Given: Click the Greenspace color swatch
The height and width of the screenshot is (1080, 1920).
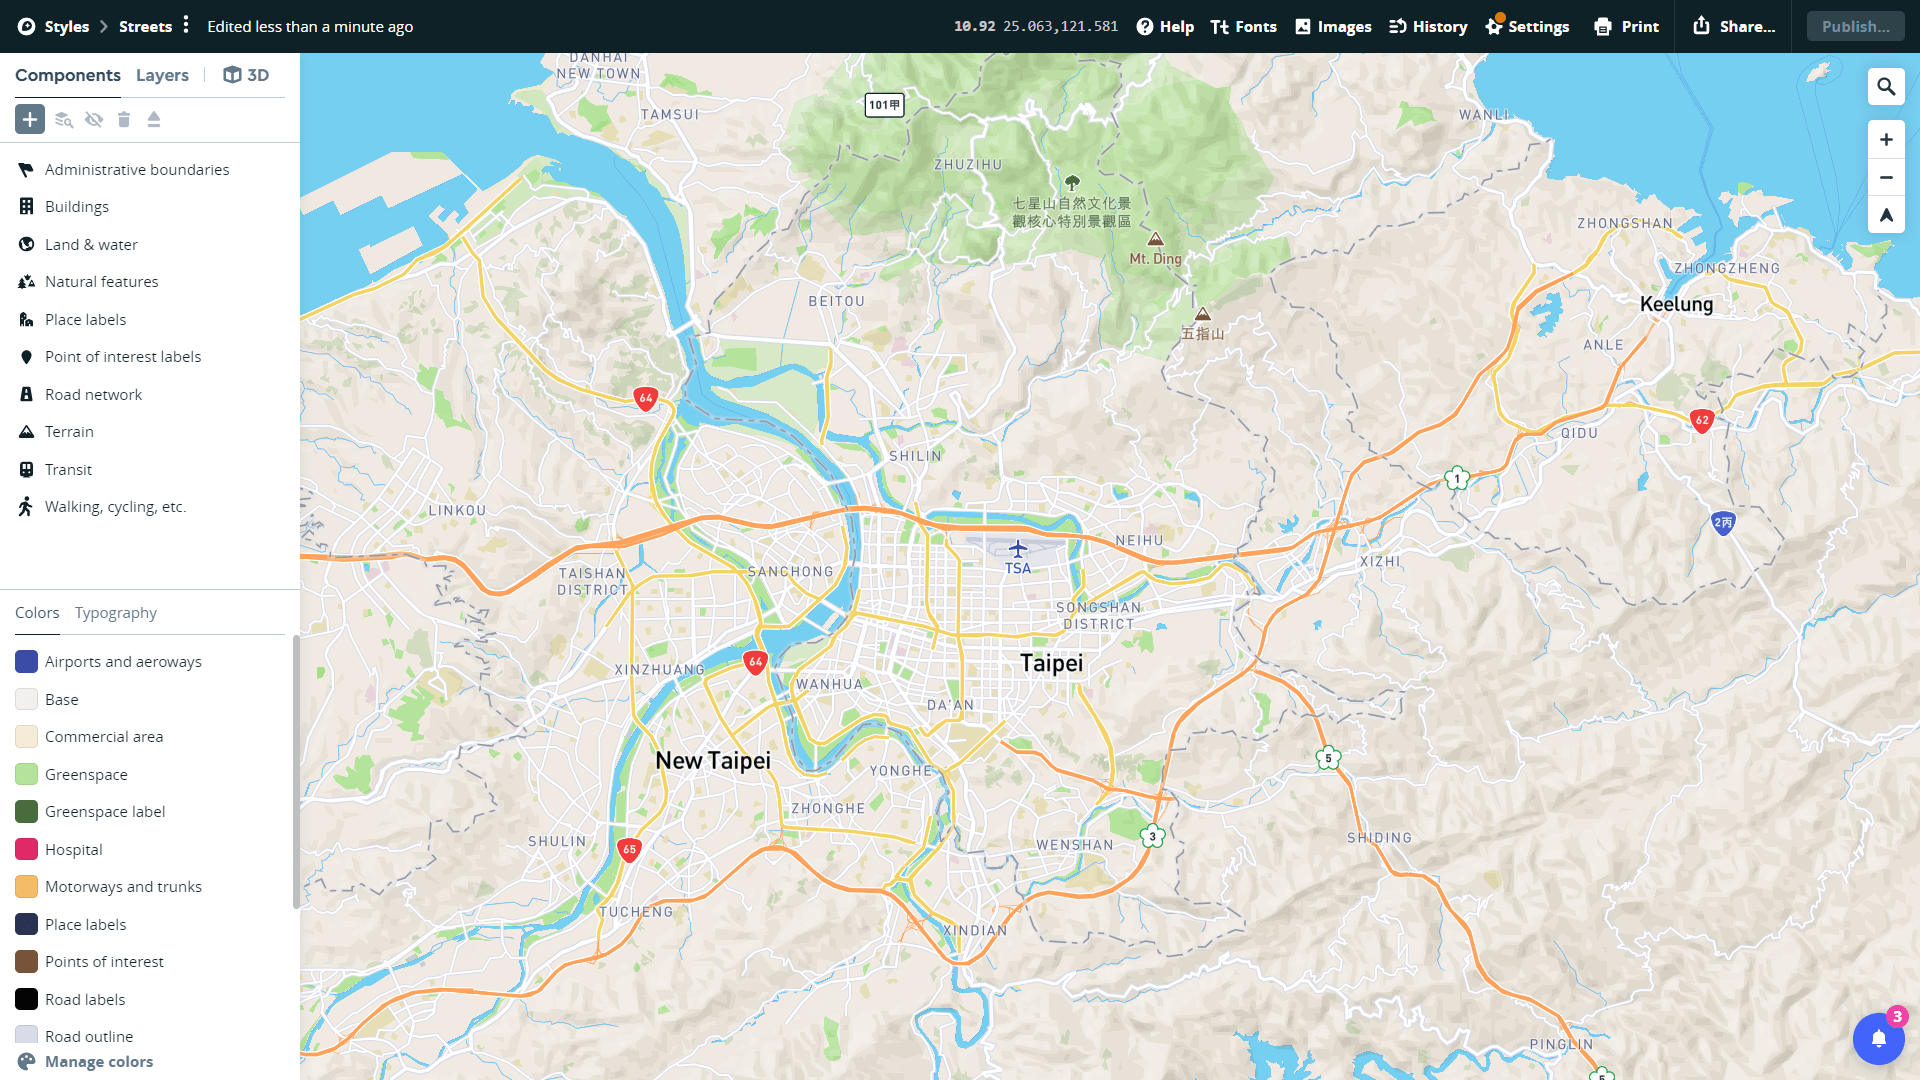Looking at the screenshot, I should coord(27,775).
